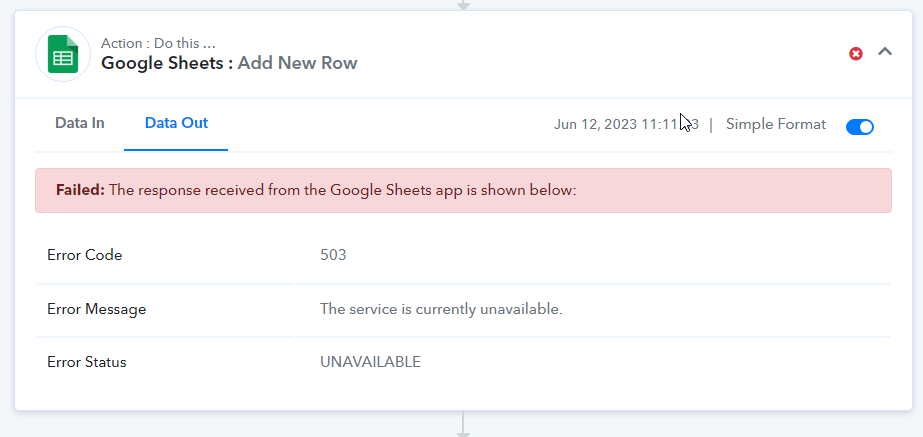Switch to the Data In tab

[79, 123]
